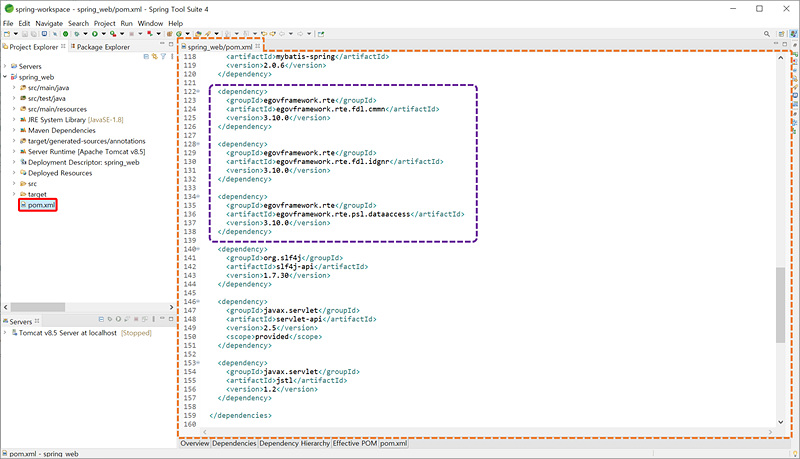Start the server with Servers panel play icon
The image size is (800, 459).
click(118, 319)
